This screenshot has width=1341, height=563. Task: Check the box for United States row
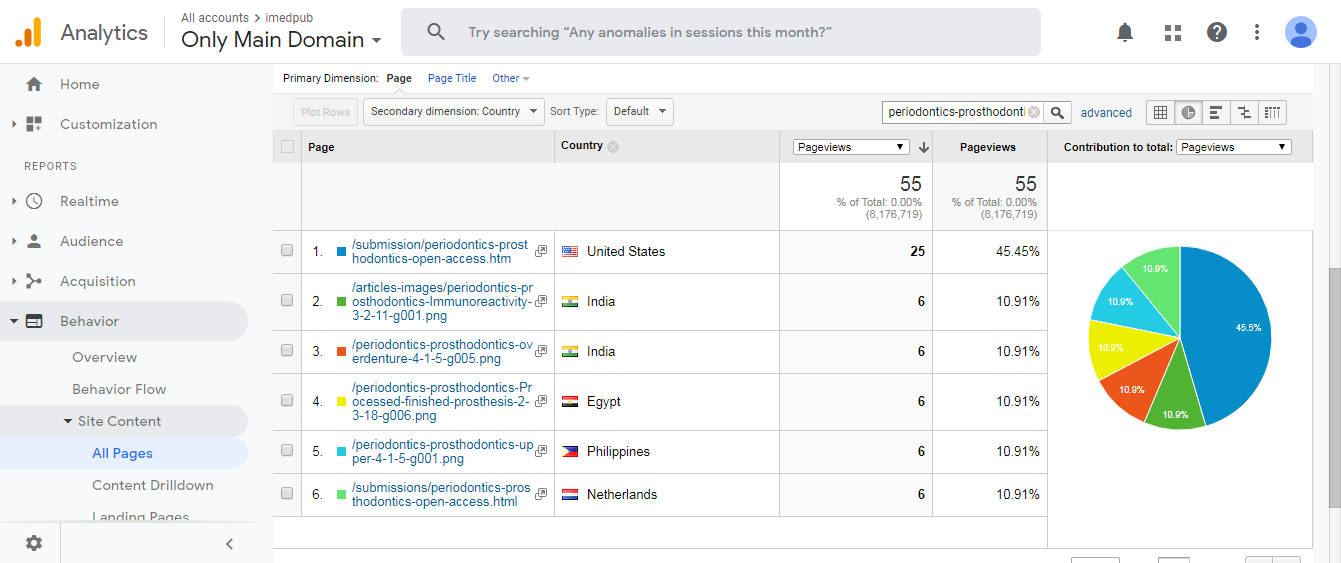coord(287,251)
